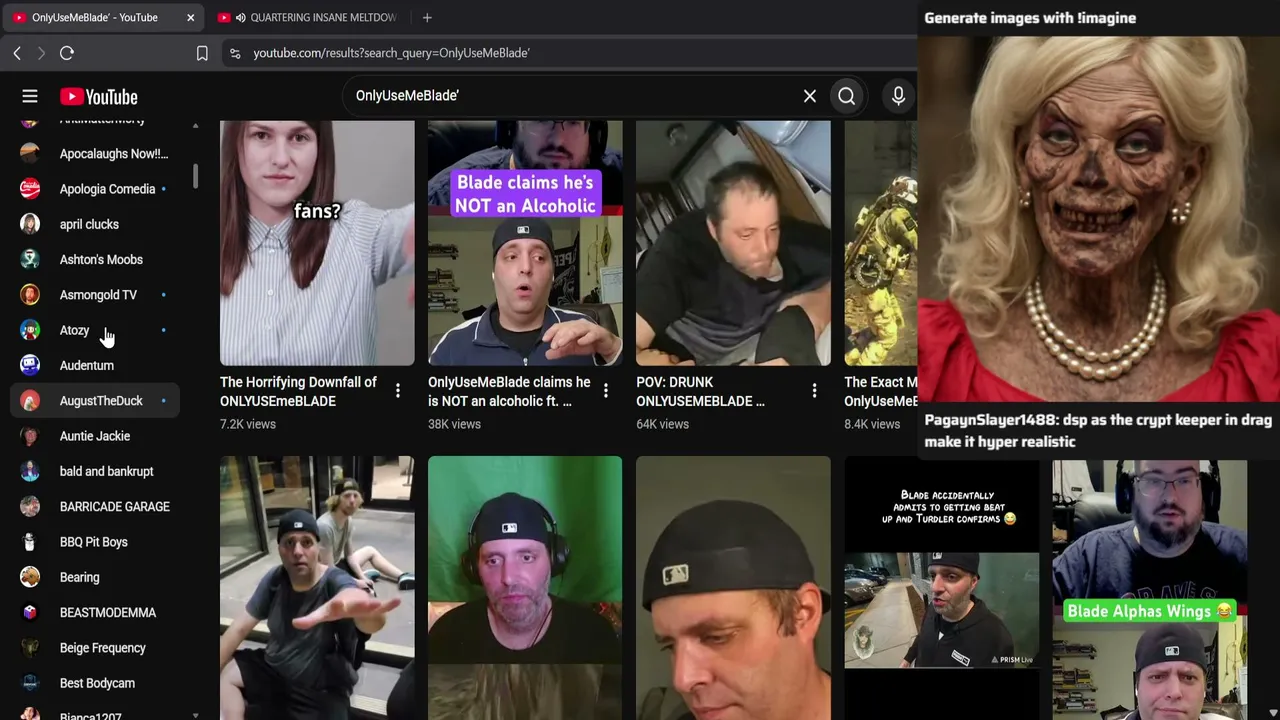The image size is (1280, 720).
Task: Click the Asmongold TV avatar icon
Action: point(30,295)
